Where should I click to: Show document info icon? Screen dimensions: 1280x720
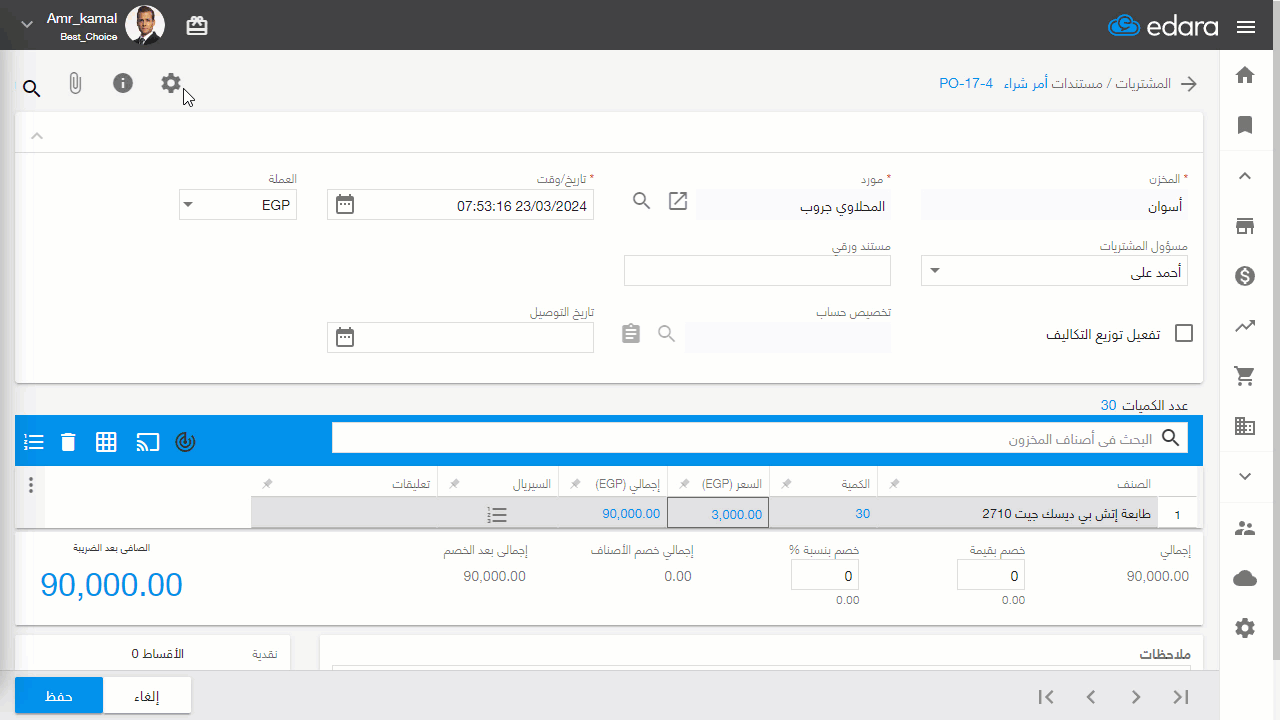click(x=123, y=83)
